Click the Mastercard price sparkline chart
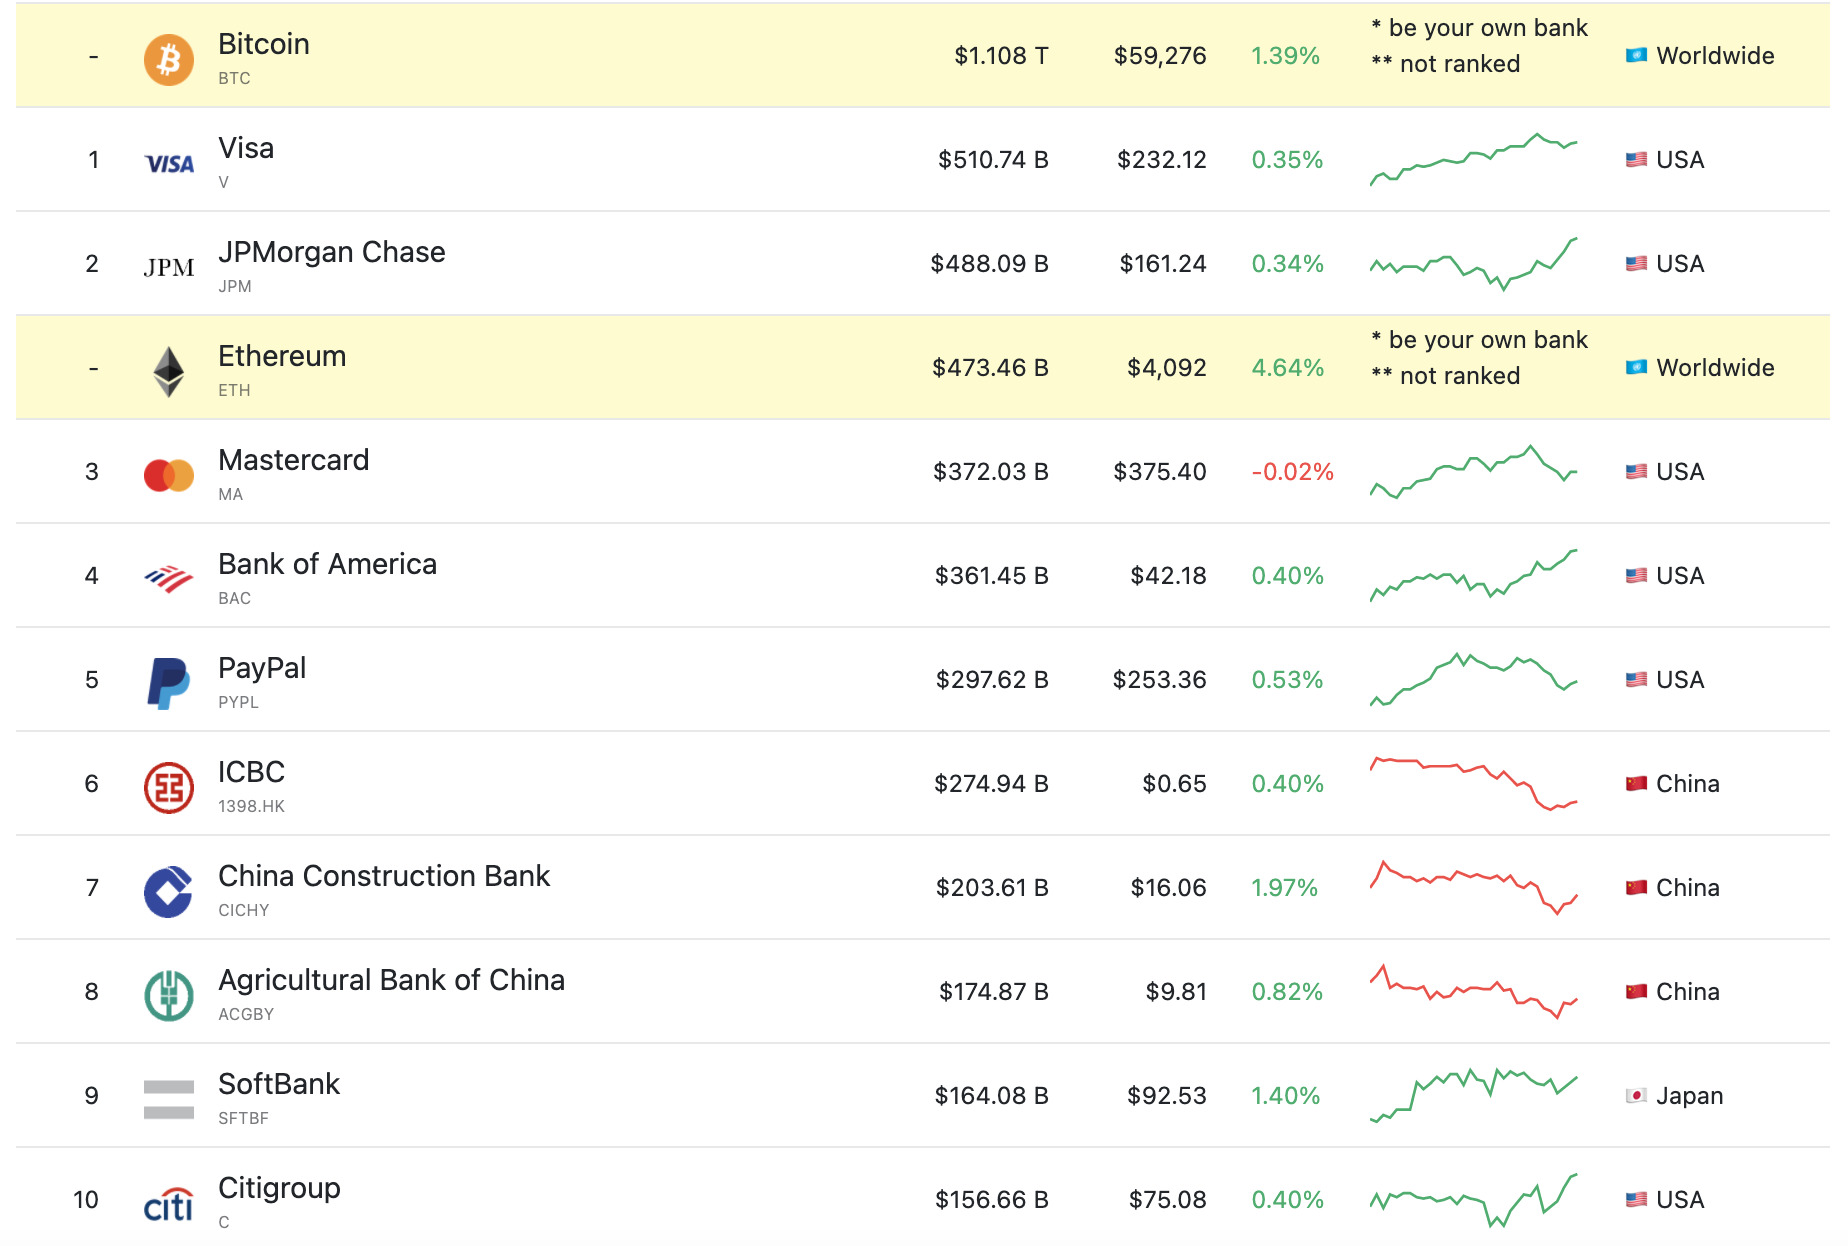The width and height of the screenshot is (1848, 1246). pos(1473,471)
